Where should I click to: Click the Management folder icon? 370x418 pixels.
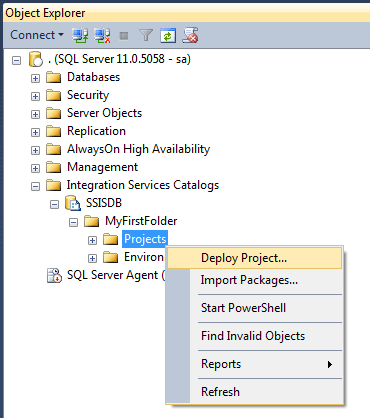click(53, 167)
